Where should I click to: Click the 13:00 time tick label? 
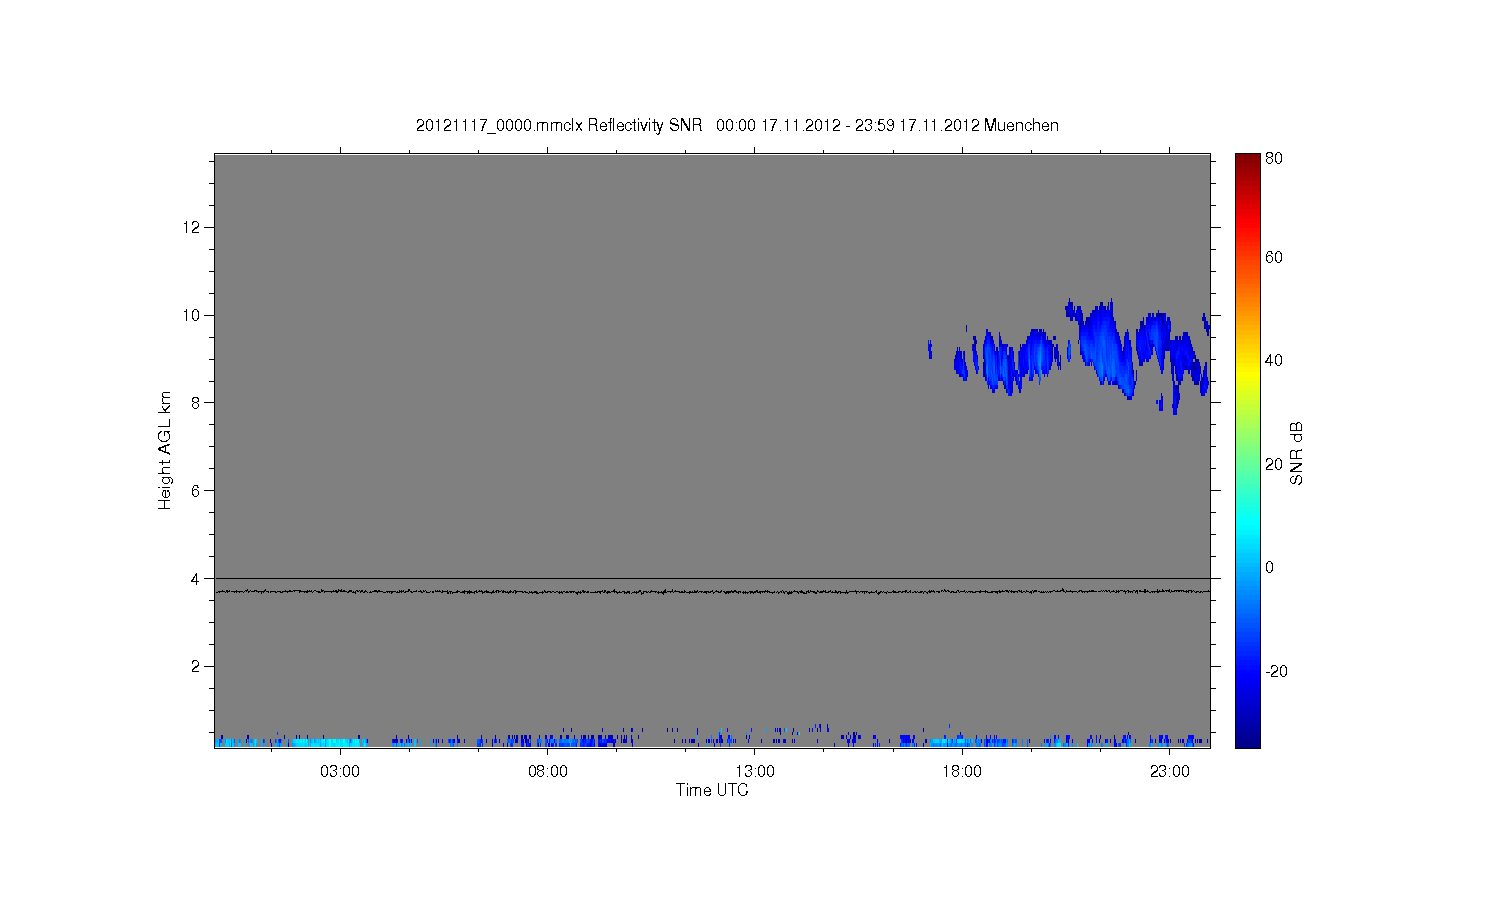coord(755,772)
